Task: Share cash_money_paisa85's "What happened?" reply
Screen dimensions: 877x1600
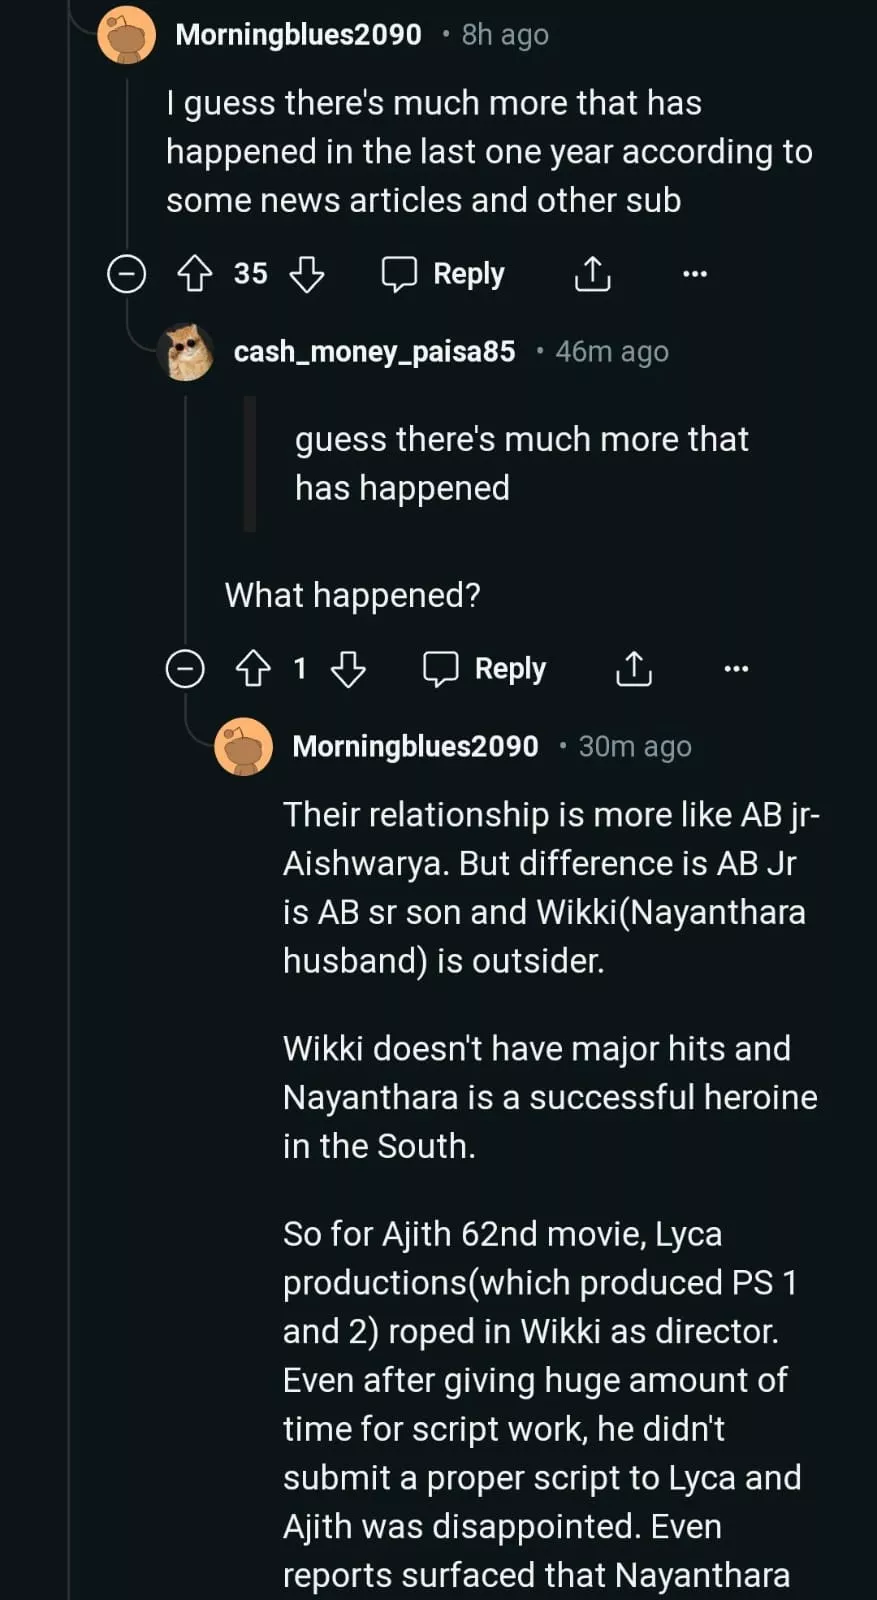Action: coord(633,668)
